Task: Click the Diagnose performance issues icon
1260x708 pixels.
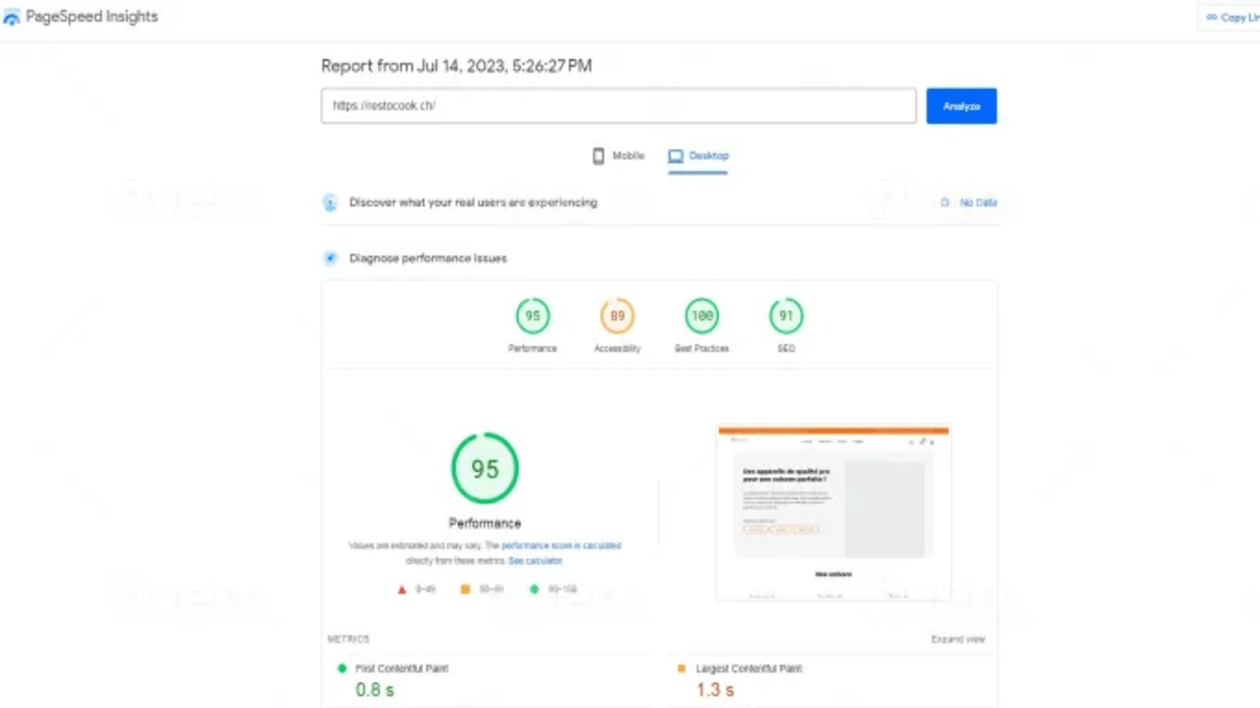Action: click(330, 258)
